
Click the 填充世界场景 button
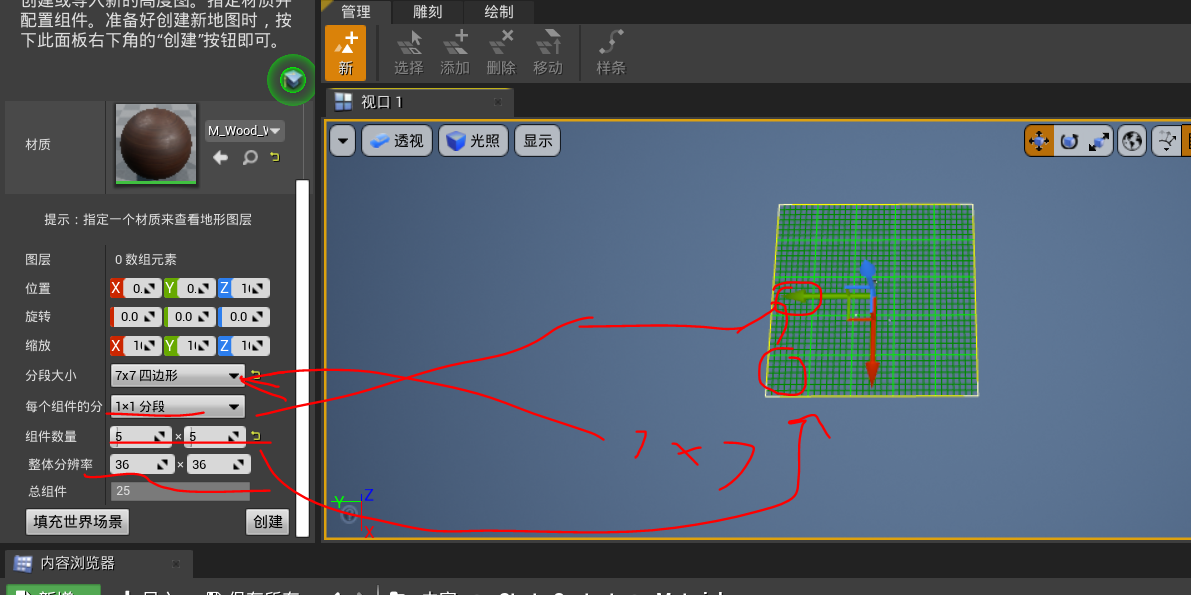tap(77, 522)
